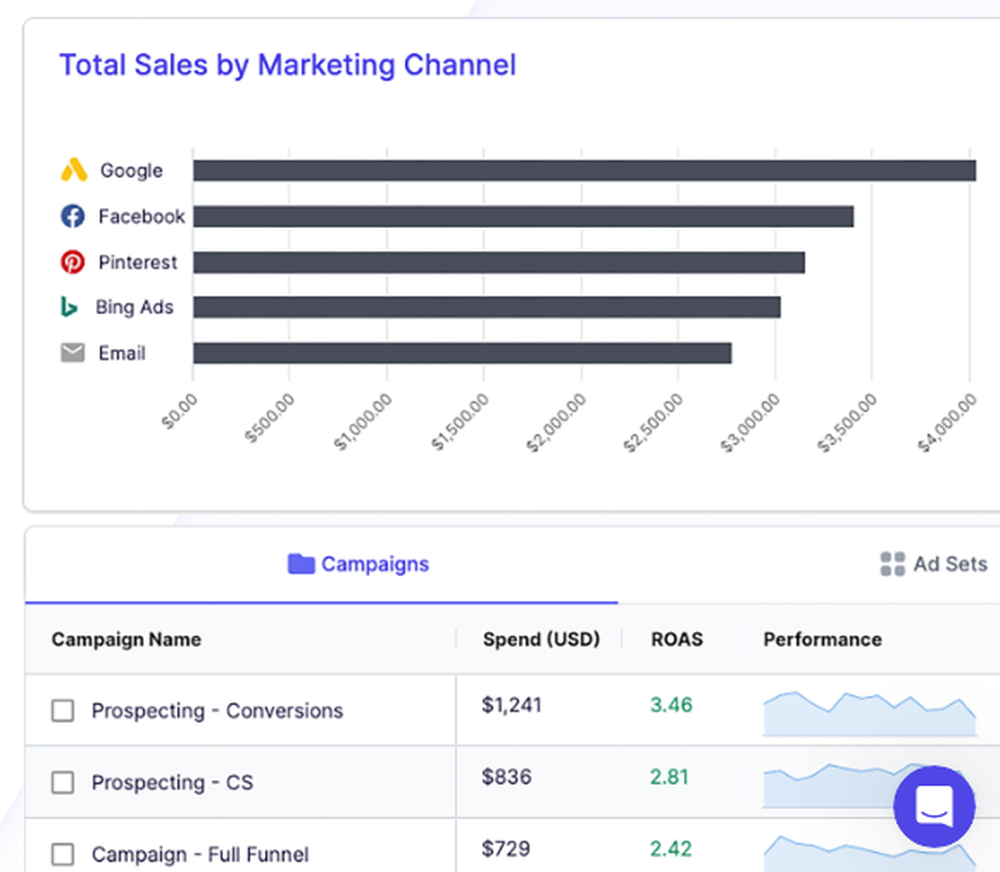Image resolution: width=1000 pixels, height=872 pixels.
Task: Open Prospecting - Conversions performance sparkline
Action: (870, 713)
